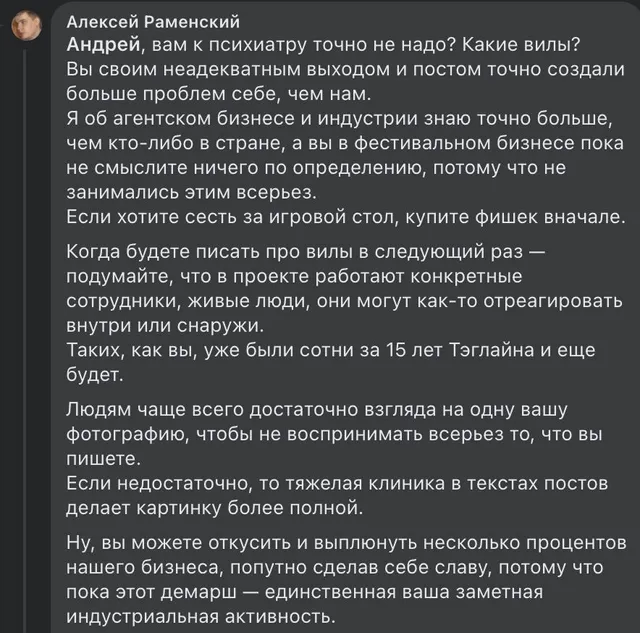Click the text "внутри или снаружи."
Image resolution: width=640 pixels, height=633 pixels.
165,326
